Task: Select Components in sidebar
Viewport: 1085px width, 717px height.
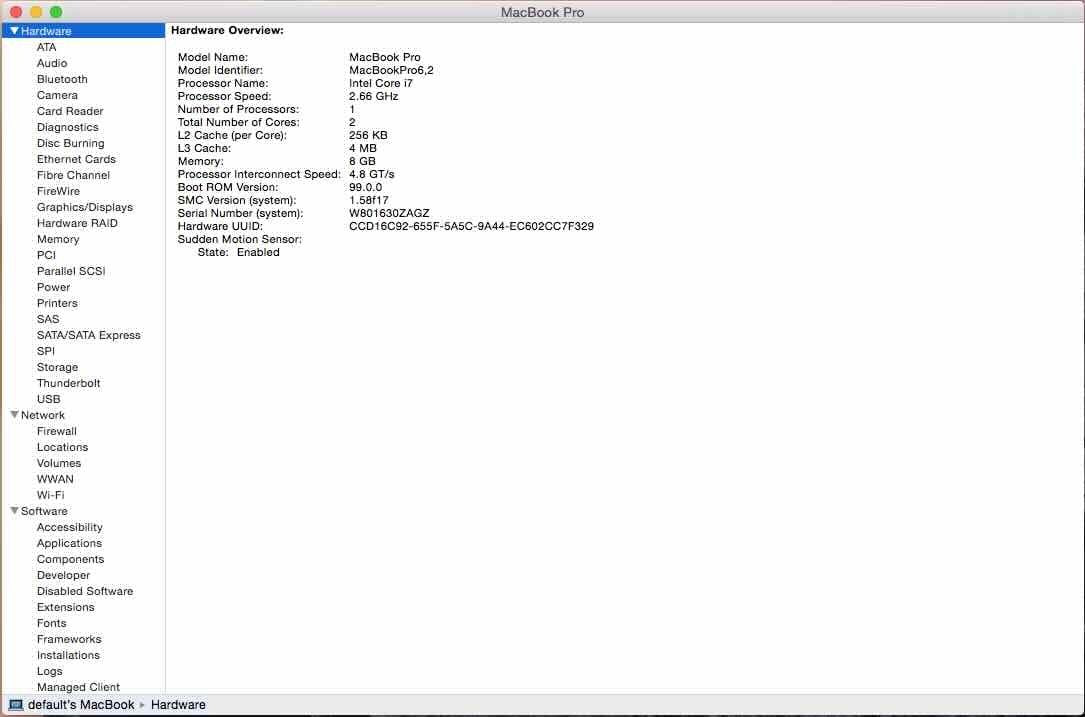Action: 71,559
